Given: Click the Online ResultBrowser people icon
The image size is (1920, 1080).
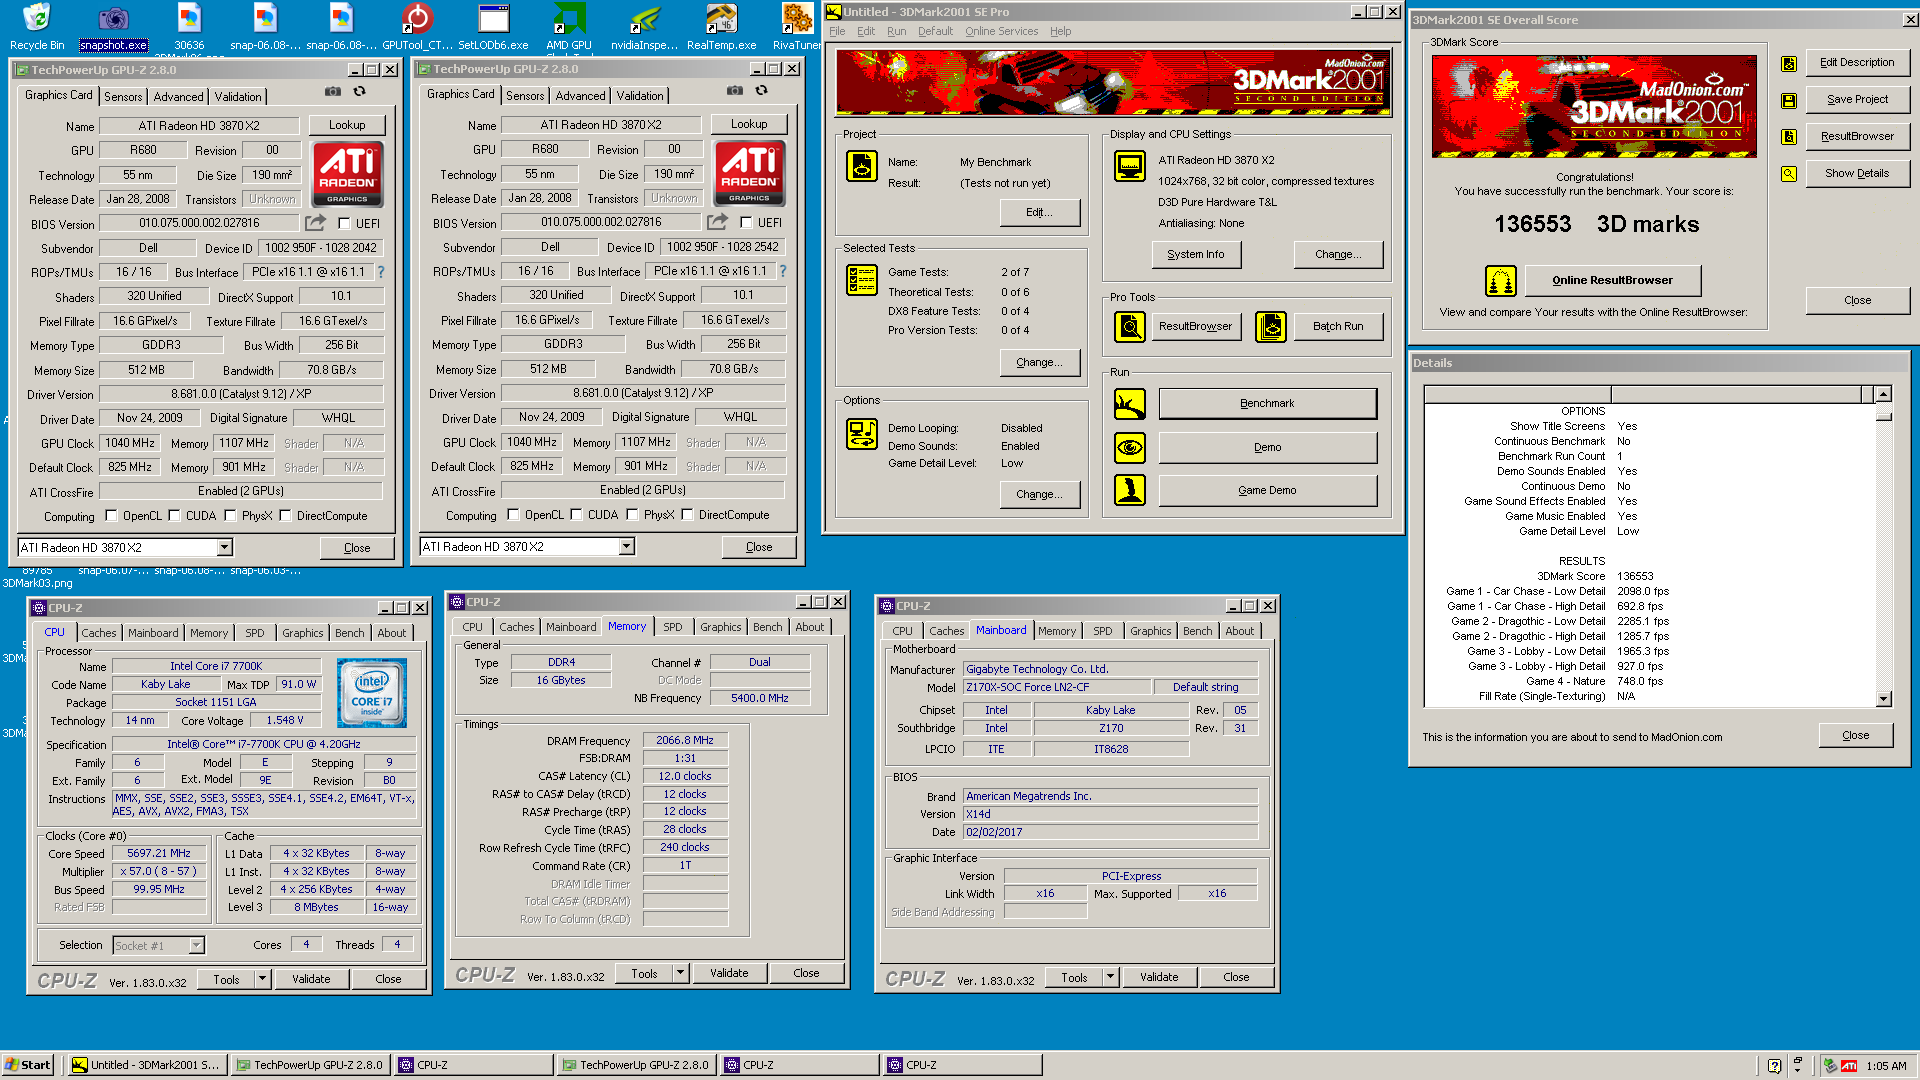Looking at the screenshot, I should (1501, 281).
